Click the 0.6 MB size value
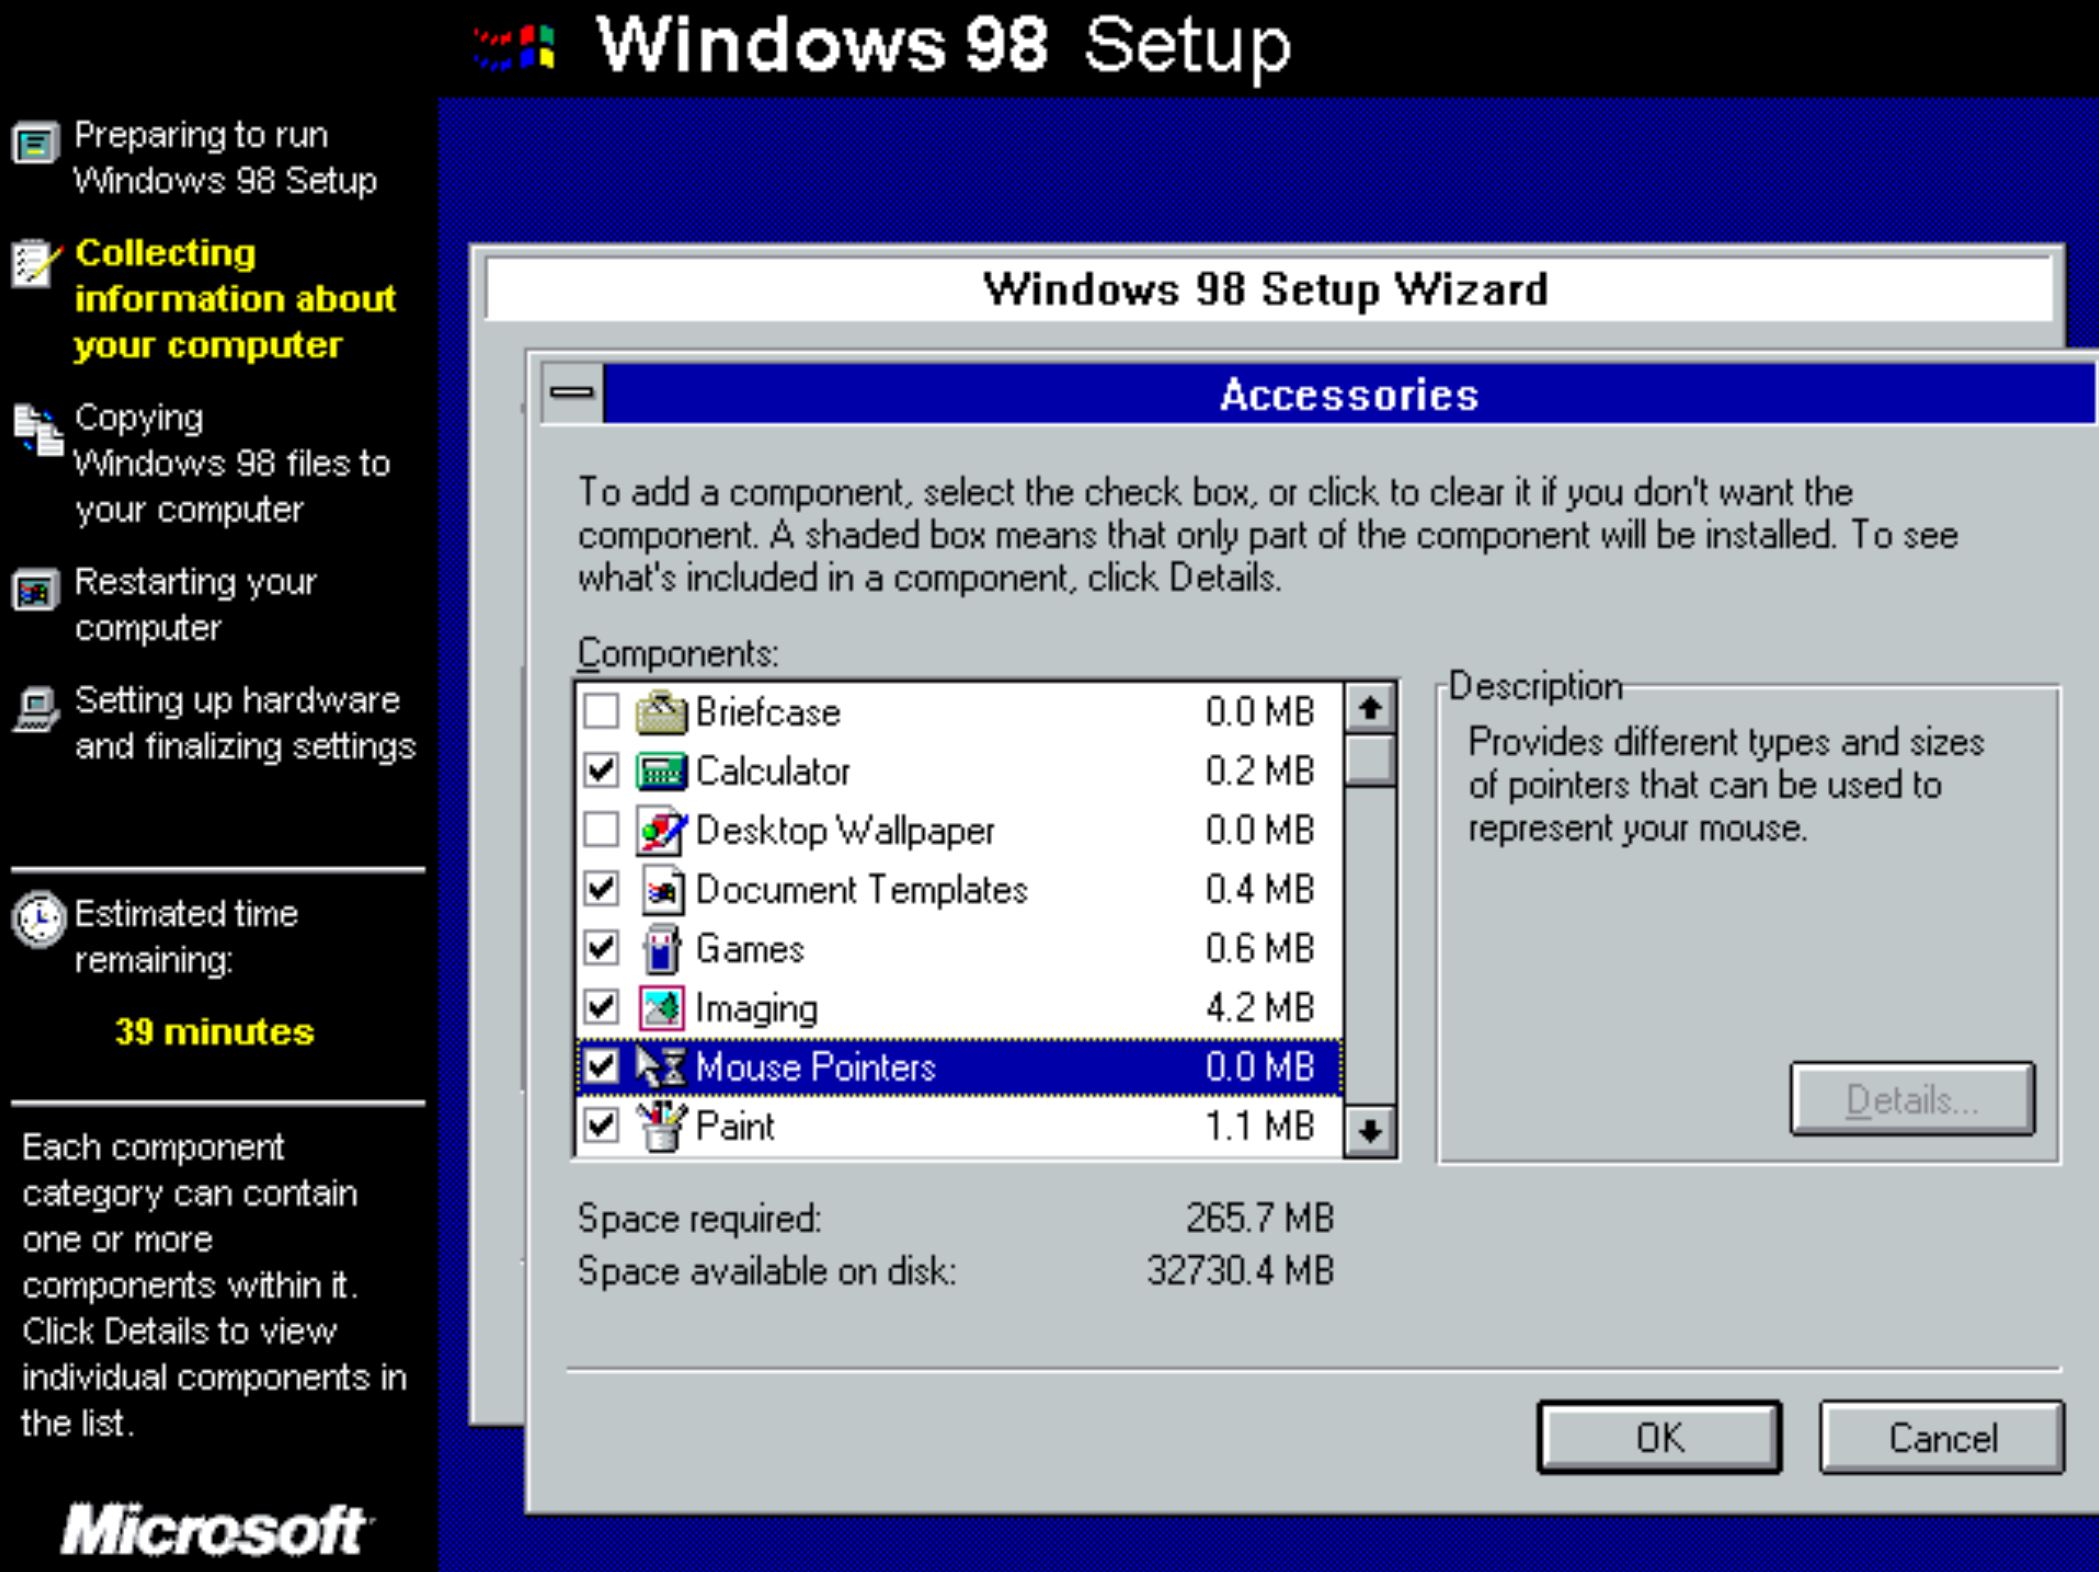The width and height of the screenshot is (2099, 1572). 1259,948
